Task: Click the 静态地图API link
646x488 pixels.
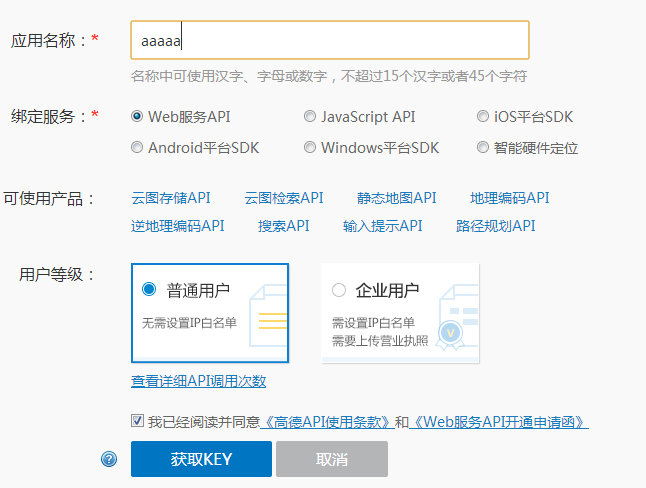Action: [397, 198]
